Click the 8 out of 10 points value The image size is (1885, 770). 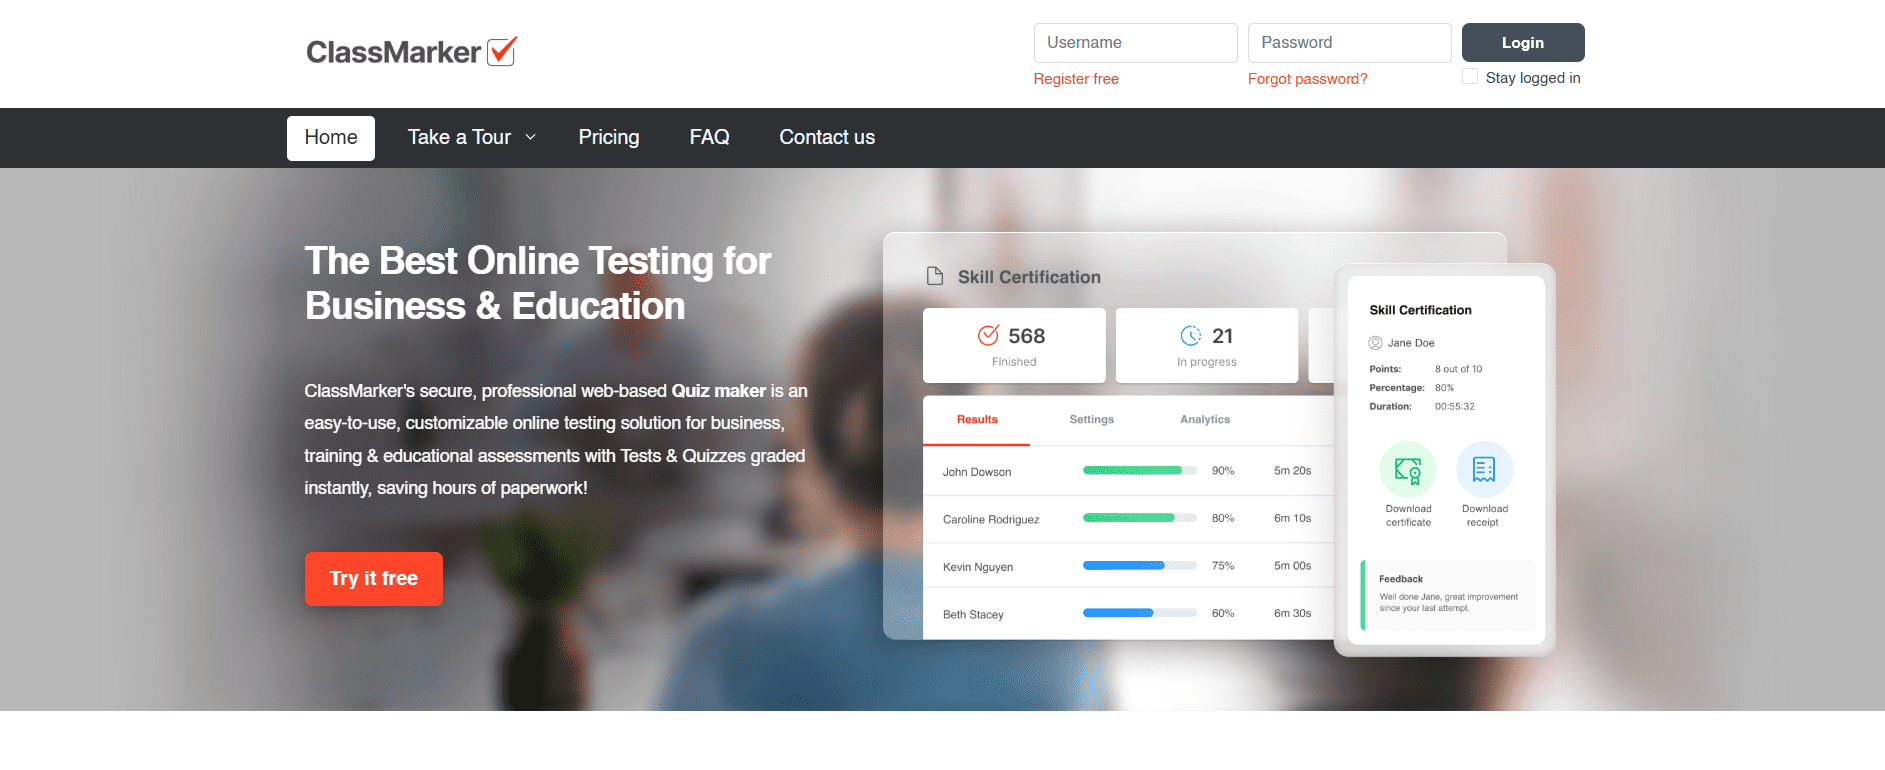click(x=1459, y=369)
